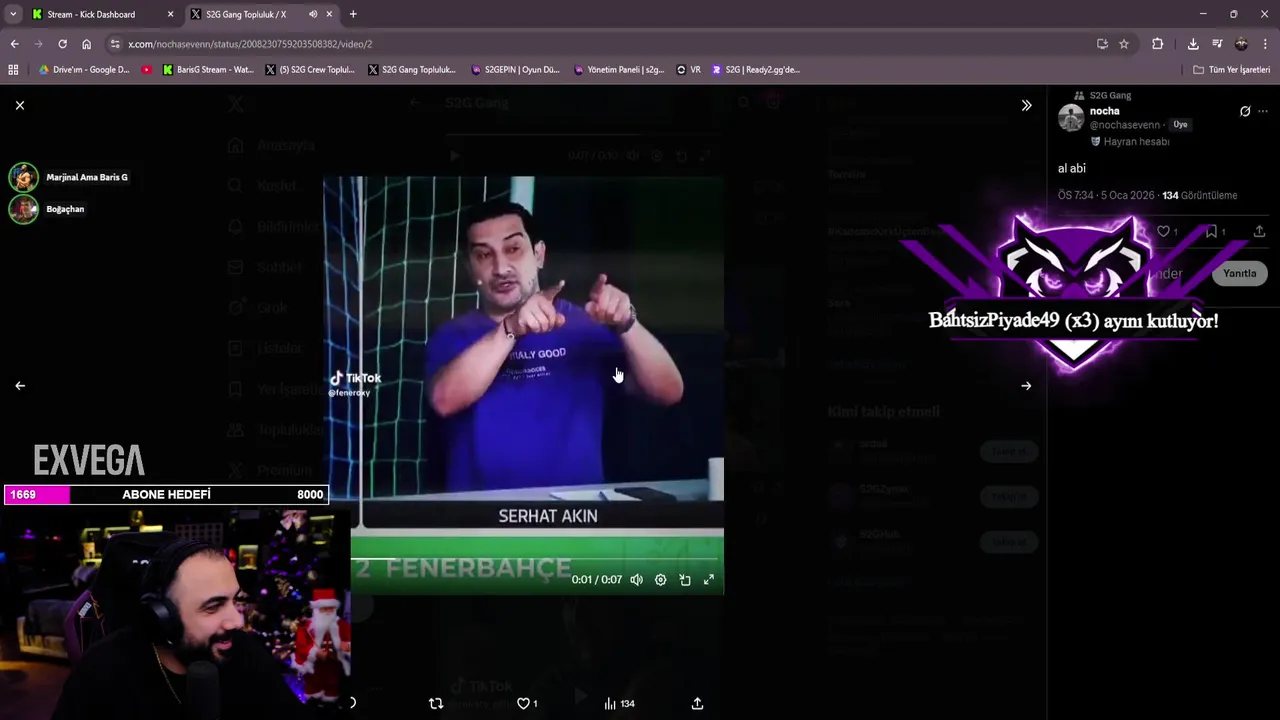Open S2G | Ready2.gg bookmark
This screenshot has width=1280, height=720.
[x=756, y=70]
